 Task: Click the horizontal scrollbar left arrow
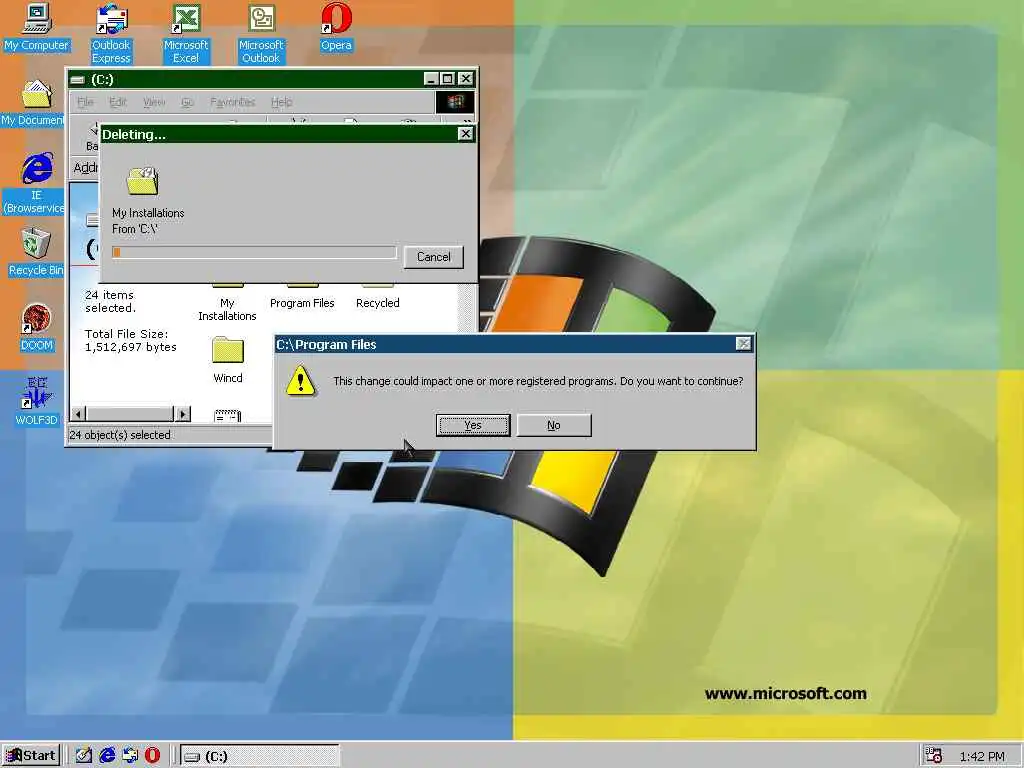[x=78, y=413]
